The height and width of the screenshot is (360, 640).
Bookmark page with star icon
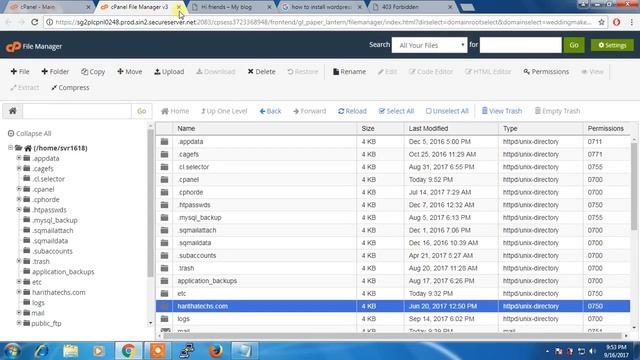[x=601, y=22]
